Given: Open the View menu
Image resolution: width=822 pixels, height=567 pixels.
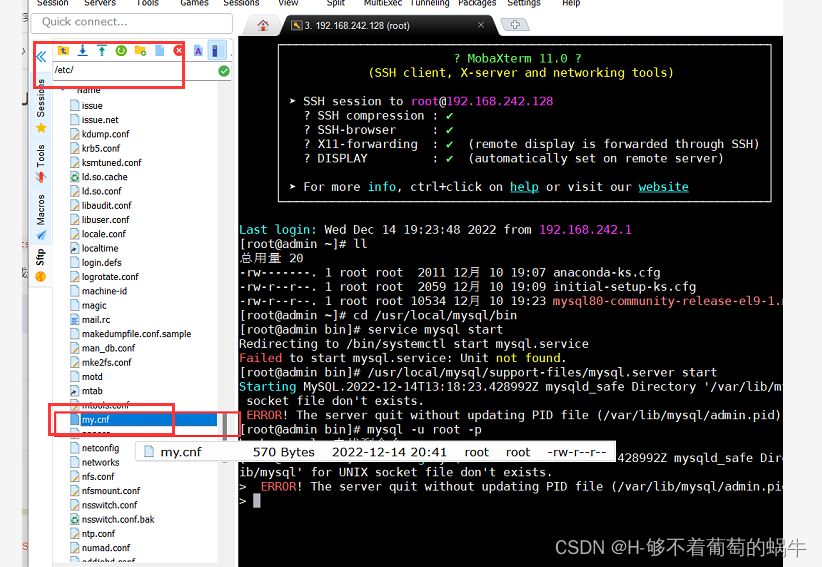Looking at the screenshot, I should [x=288, y=3].
